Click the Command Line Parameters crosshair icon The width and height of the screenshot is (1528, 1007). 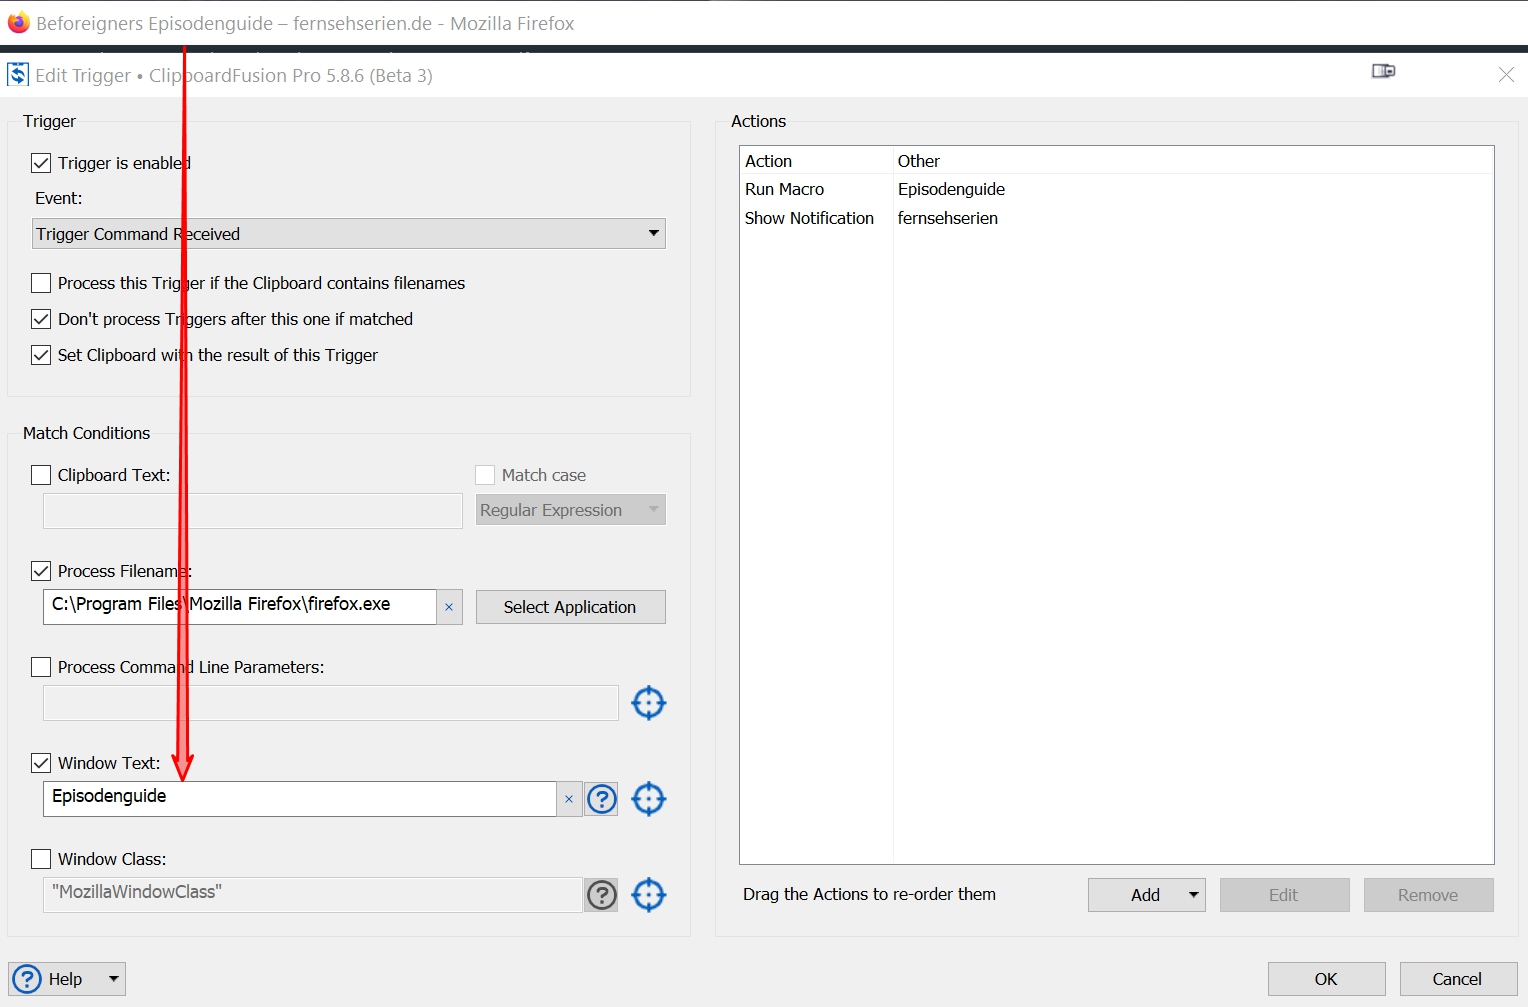[x=648, y=703]
